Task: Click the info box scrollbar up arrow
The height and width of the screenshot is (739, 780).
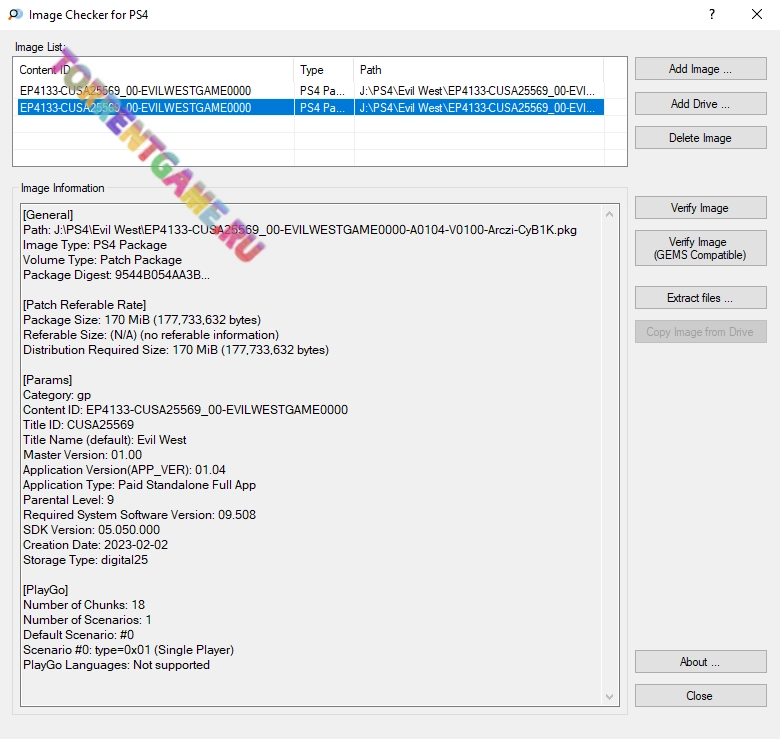Action: click(610, 213)
